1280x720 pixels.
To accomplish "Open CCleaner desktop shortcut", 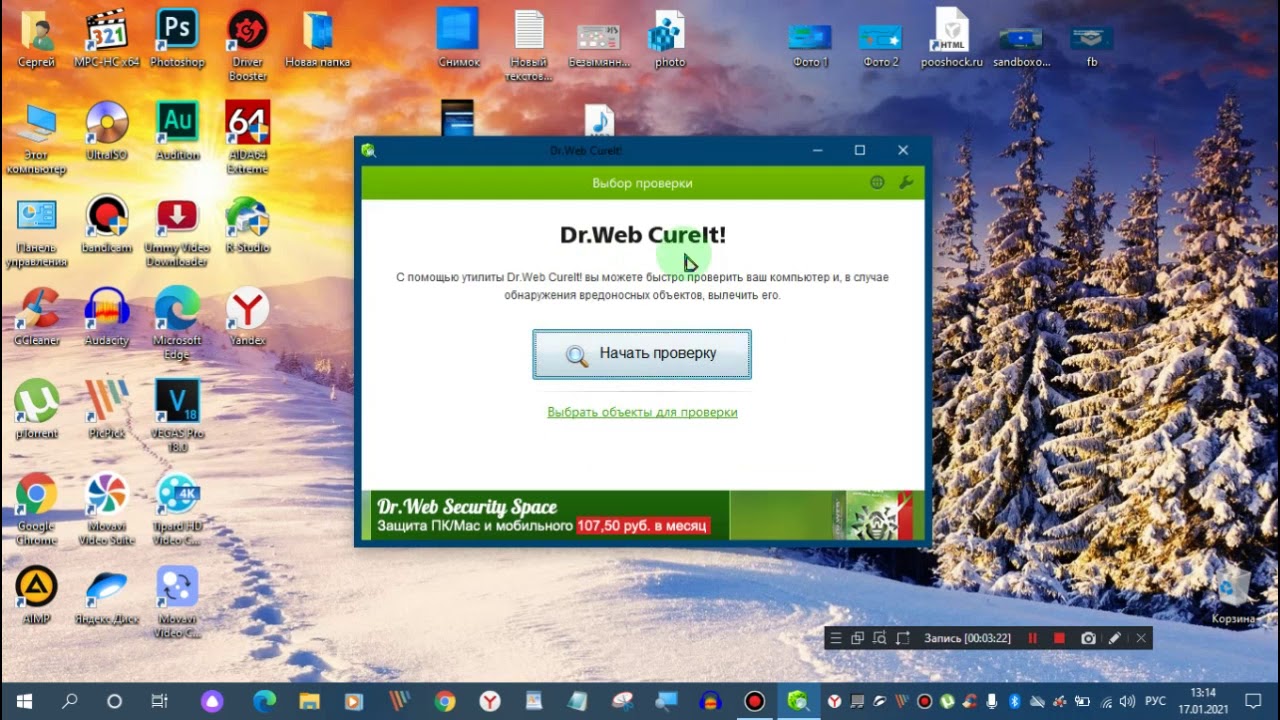I will click(37, 317).
